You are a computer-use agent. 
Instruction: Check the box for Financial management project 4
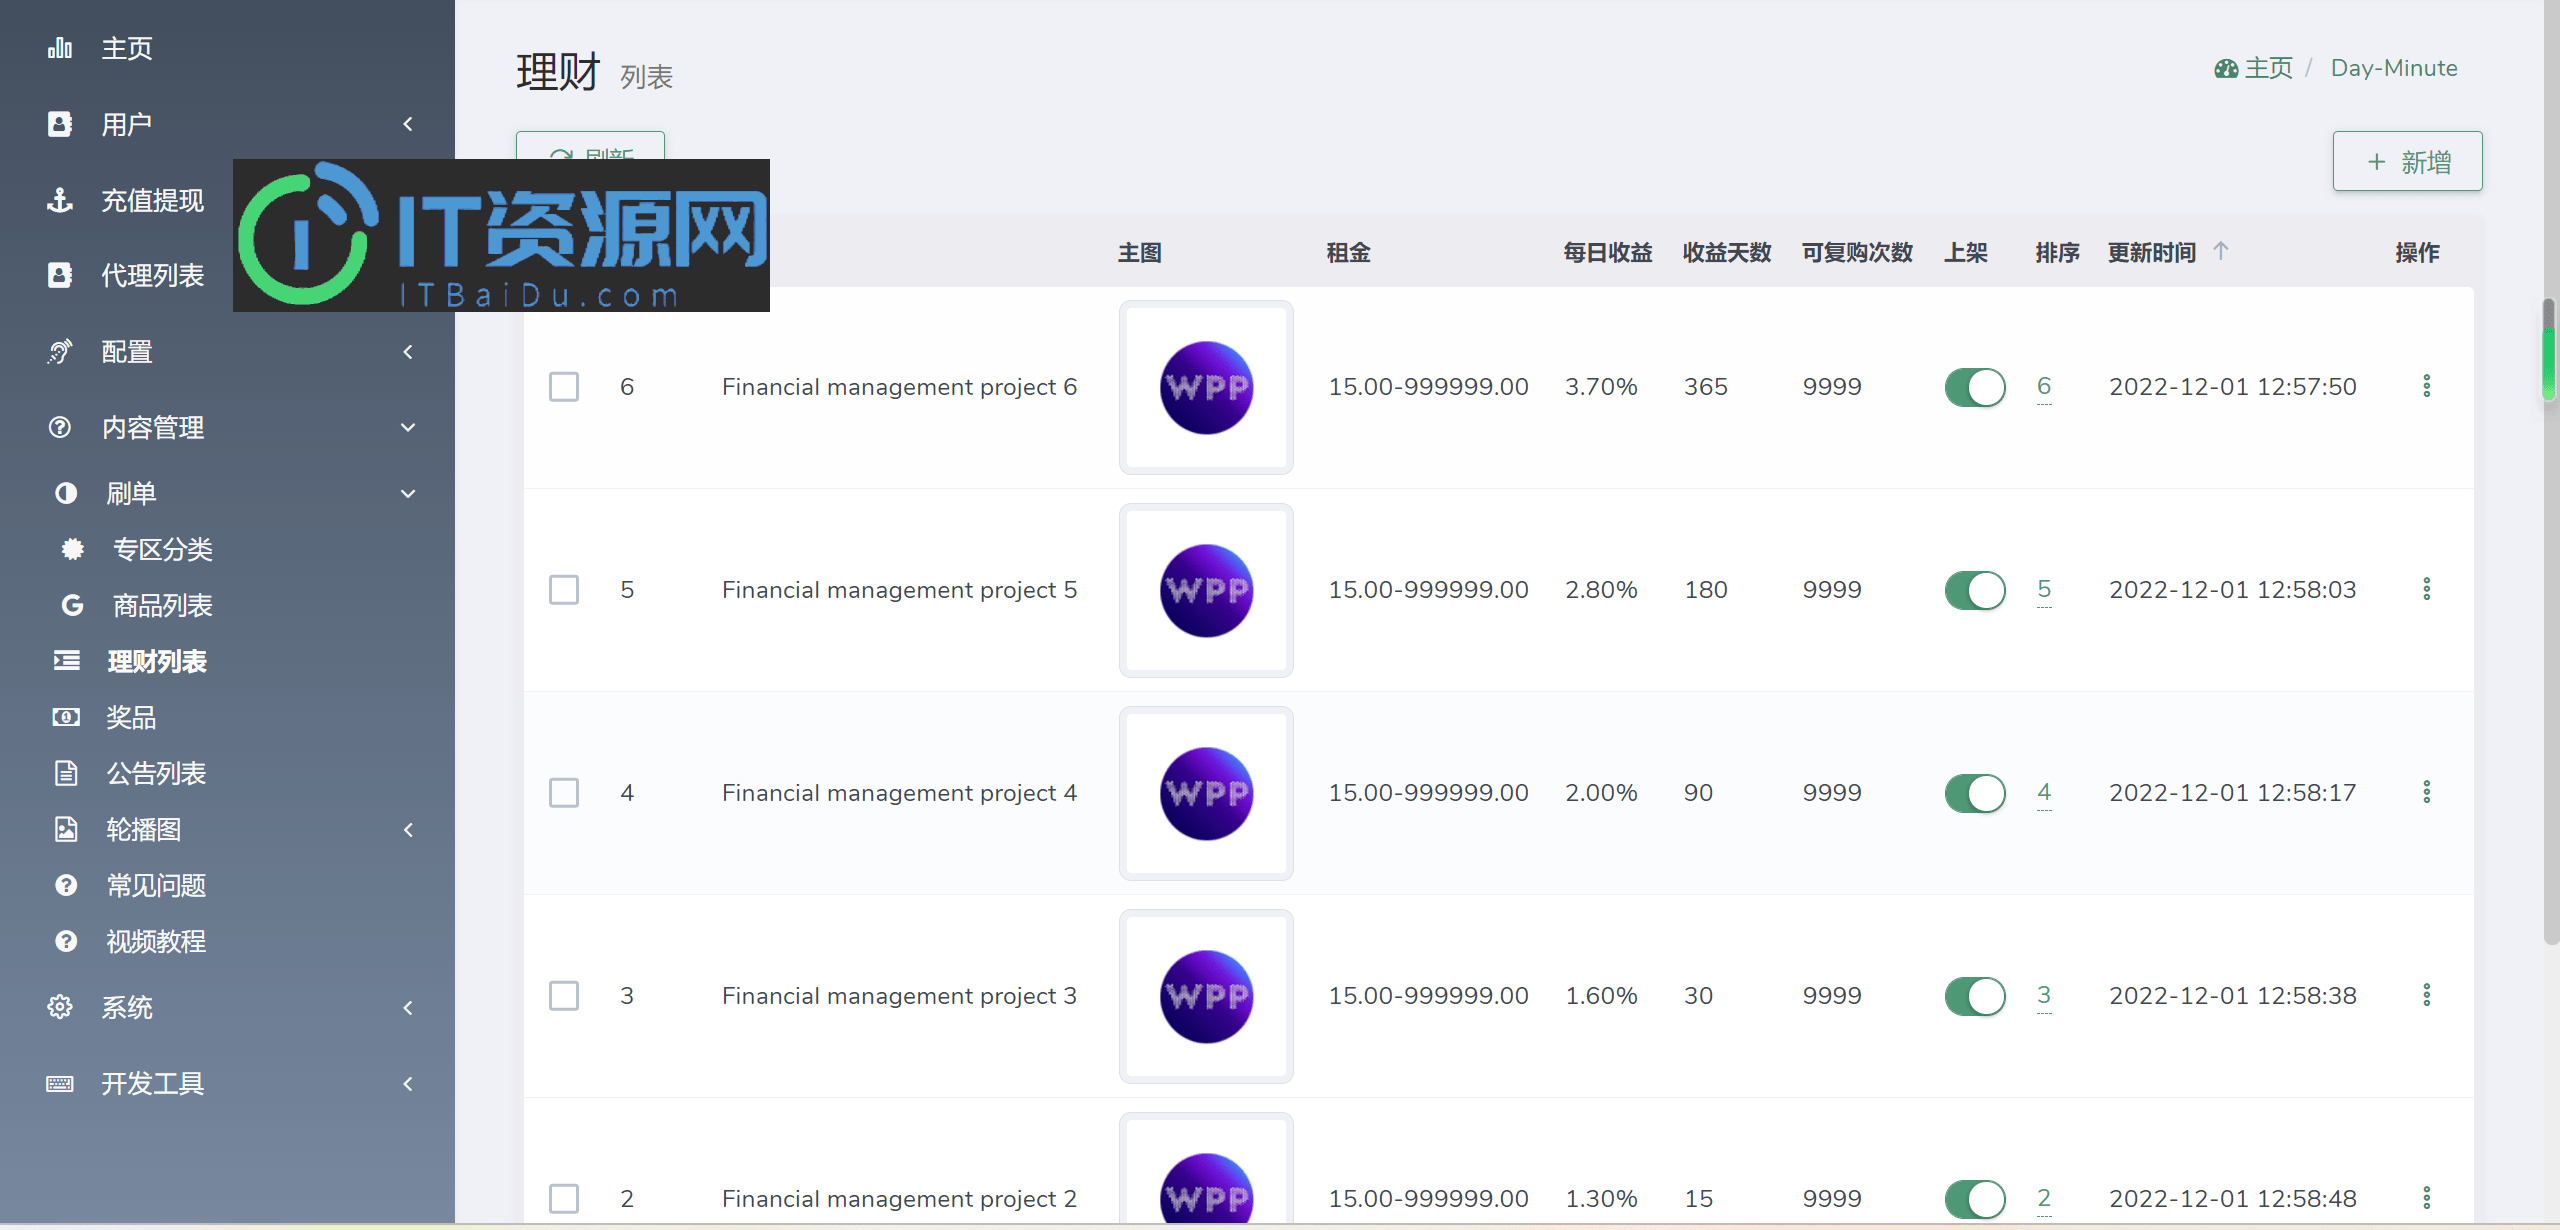pos(564,793)
